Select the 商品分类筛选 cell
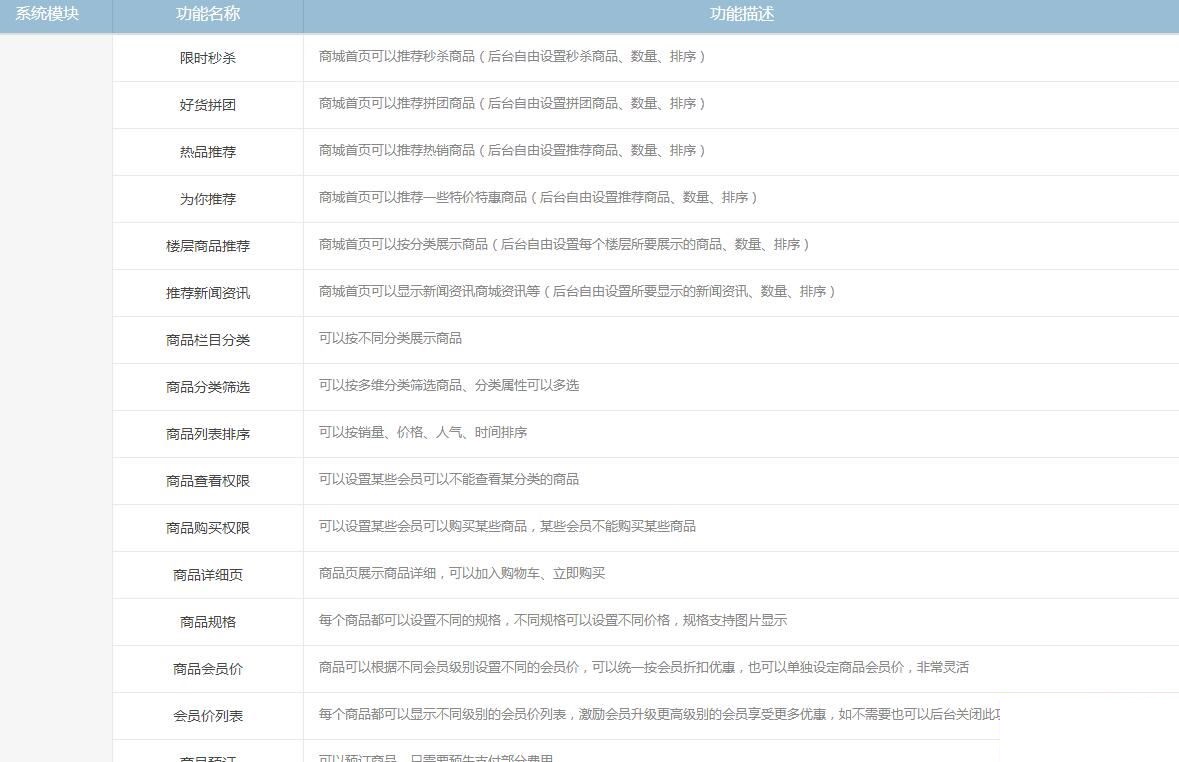Image resolution: width=1179 pixels, height=762 pixels. (209, 387)
